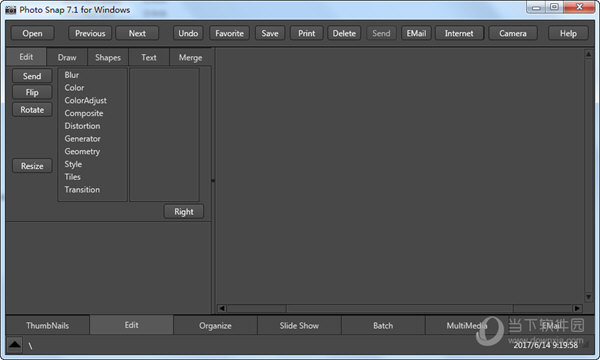Print the current photo
The image size is (600, 360).
(x=307, y=34)
